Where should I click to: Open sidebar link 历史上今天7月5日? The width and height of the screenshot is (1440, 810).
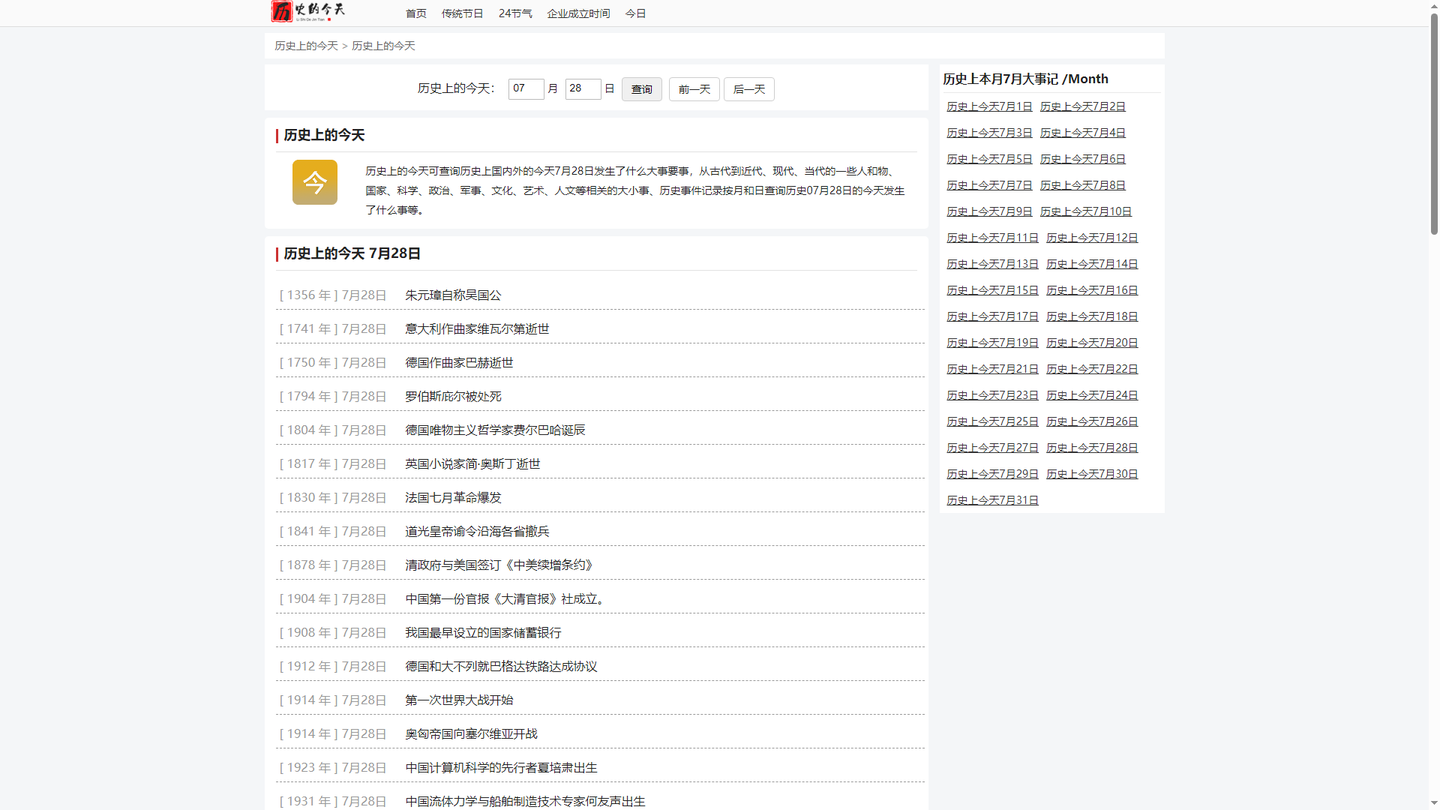(x=989, y=159)
